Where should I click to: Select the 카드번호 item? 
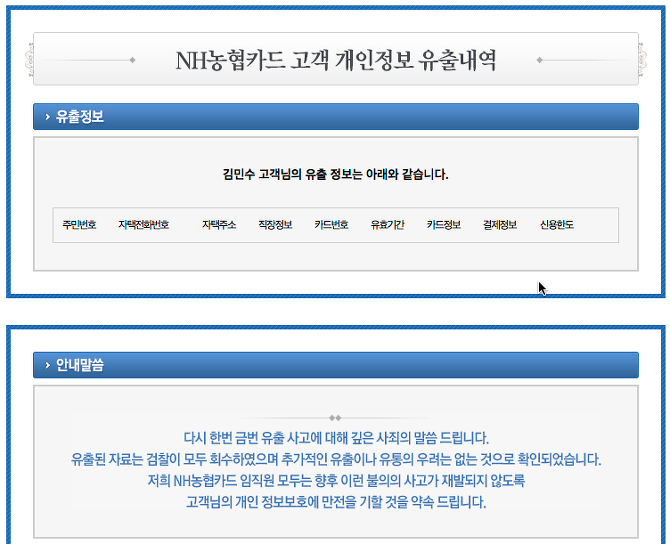331,225
